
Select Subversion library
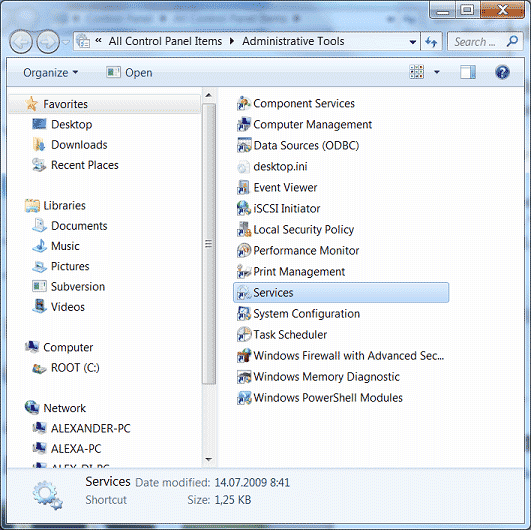pos(78,287)
